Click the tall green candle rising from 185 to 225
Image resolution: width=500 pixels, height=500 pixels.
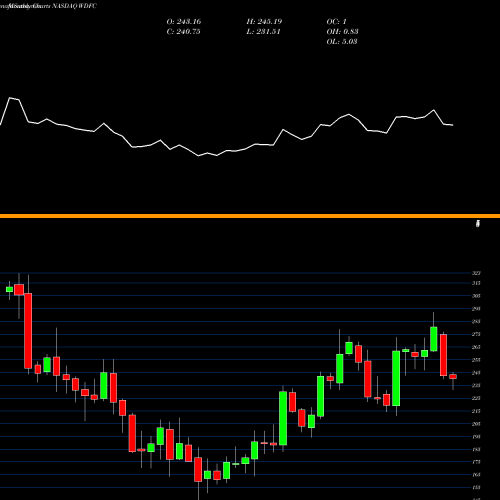tap(283, 418)
